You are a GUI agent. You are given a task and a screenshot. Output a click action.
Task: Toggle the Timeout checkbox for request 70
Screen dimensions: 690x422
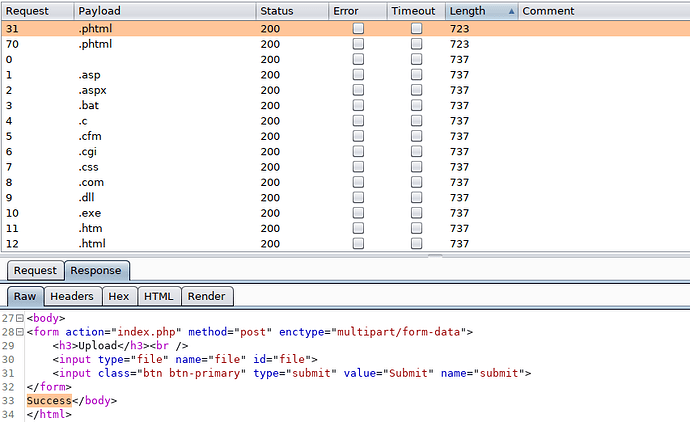point(416,44)
